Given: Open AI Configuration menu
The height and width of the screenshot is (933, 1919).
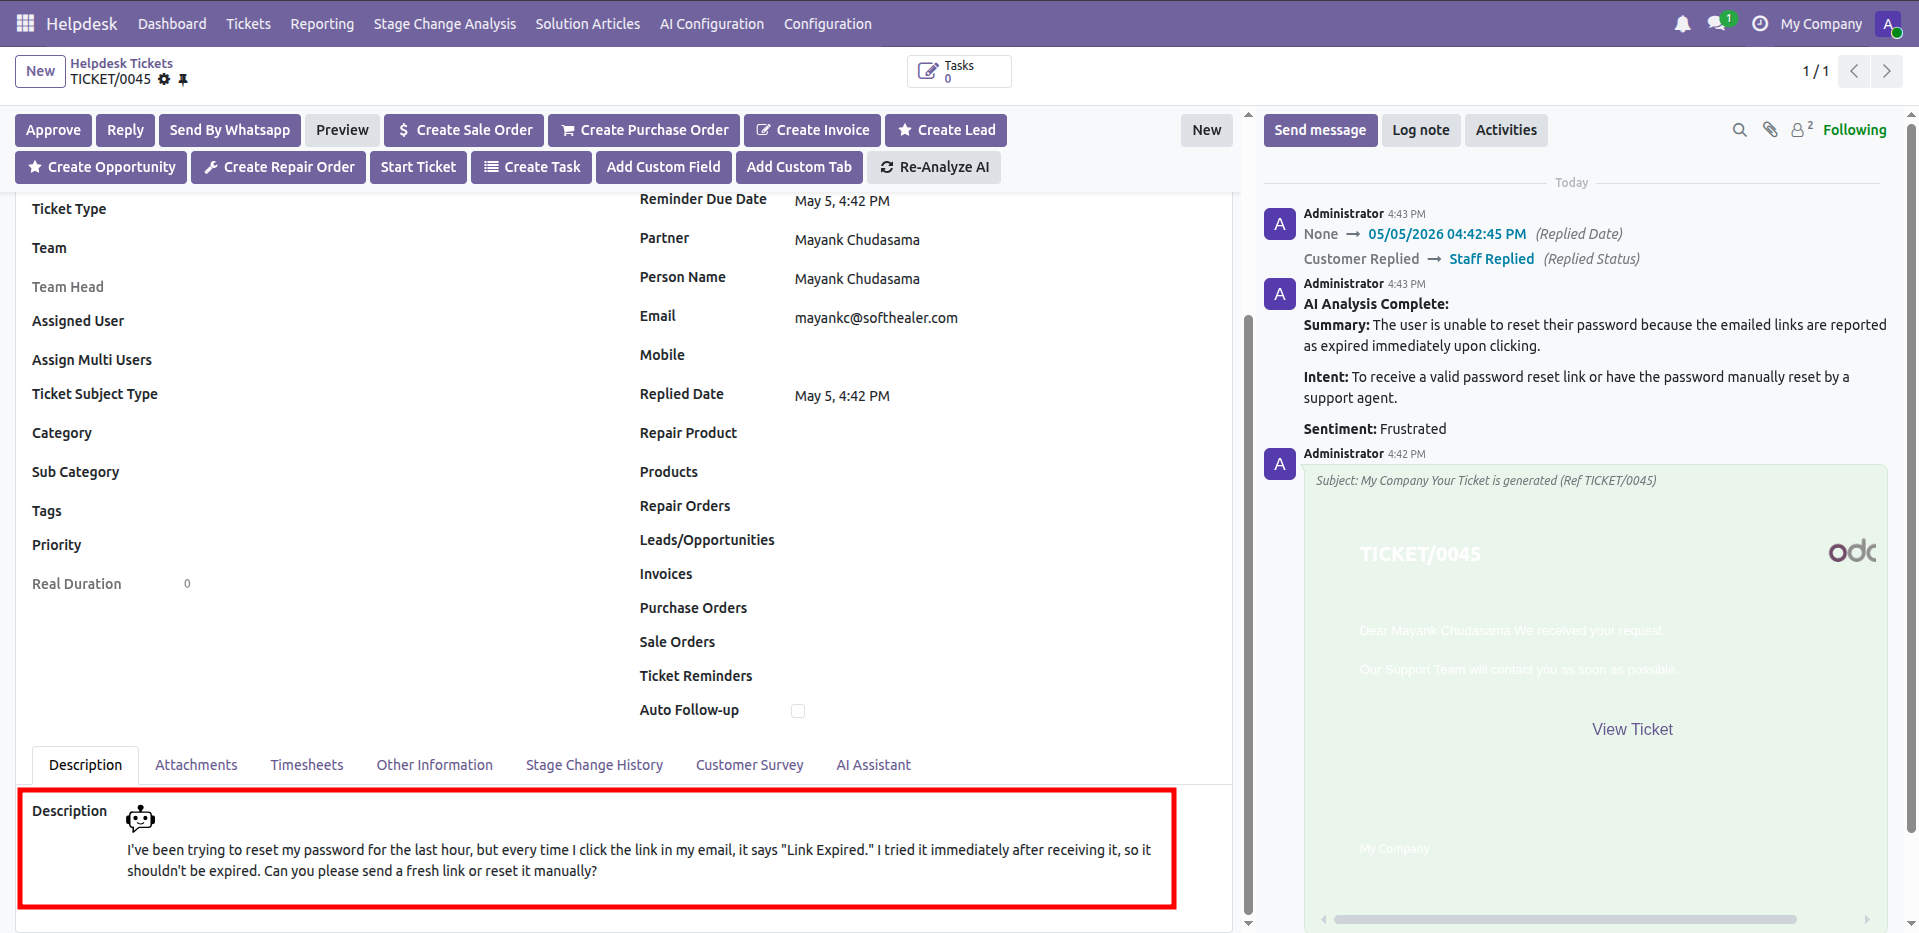Looking at the screenshot, I should [711, 24].
